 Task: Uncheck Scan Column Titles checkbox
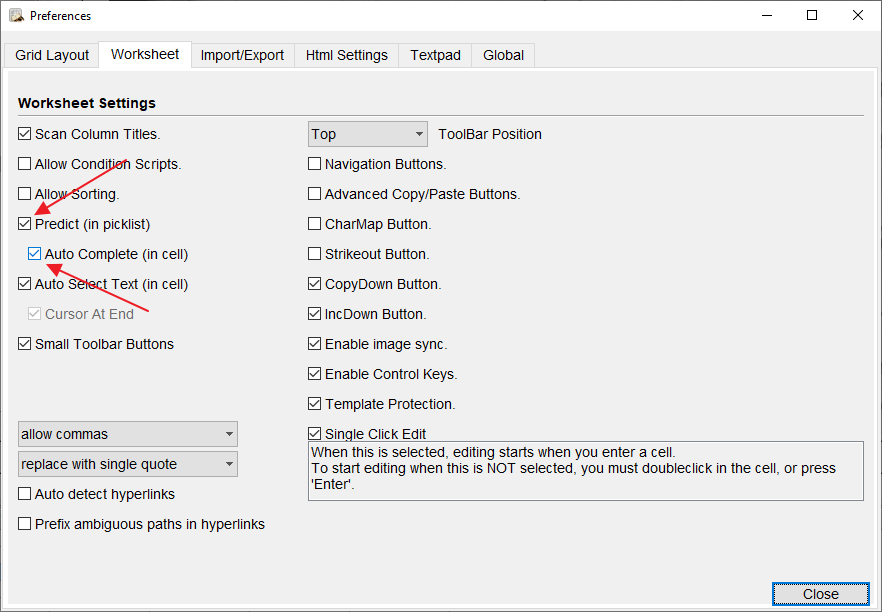pos(25,134)
